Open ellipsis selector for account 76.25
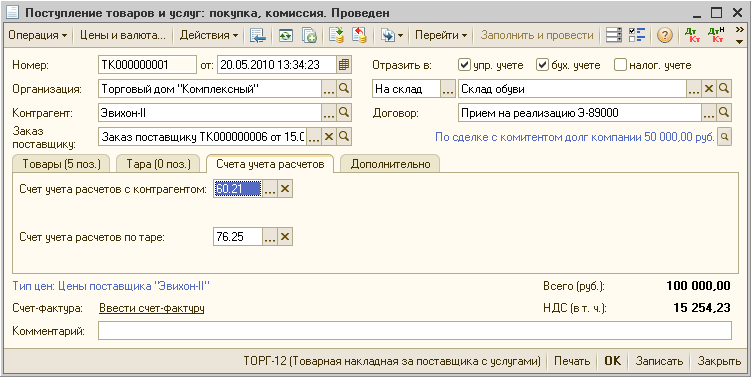Image resolution: width=751 pixels, height=377 pixels. (x=270, y=237)
